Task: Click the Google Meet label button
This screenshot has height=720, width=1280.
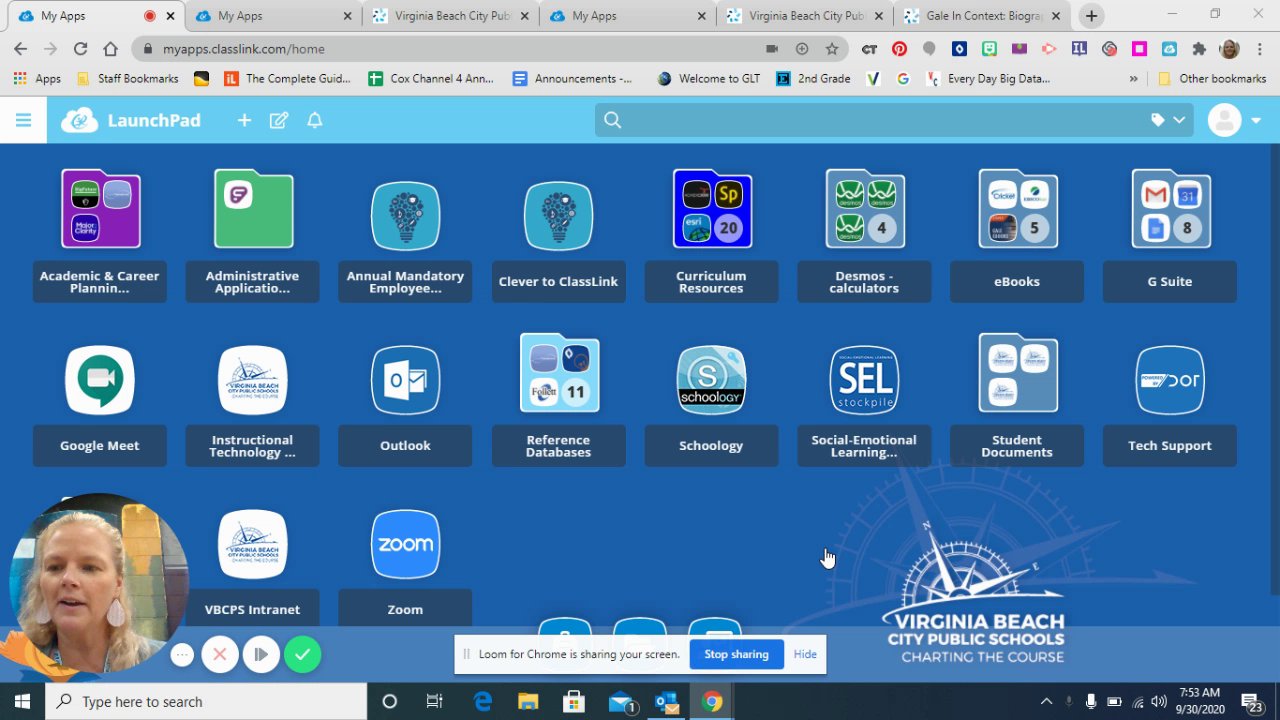Action: (100, 446)
